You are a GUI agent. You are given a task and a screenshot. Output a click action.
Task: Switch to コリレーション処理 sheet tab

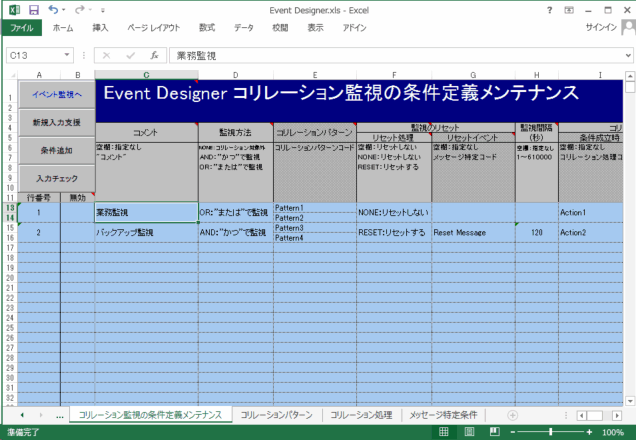pos(361,415)
